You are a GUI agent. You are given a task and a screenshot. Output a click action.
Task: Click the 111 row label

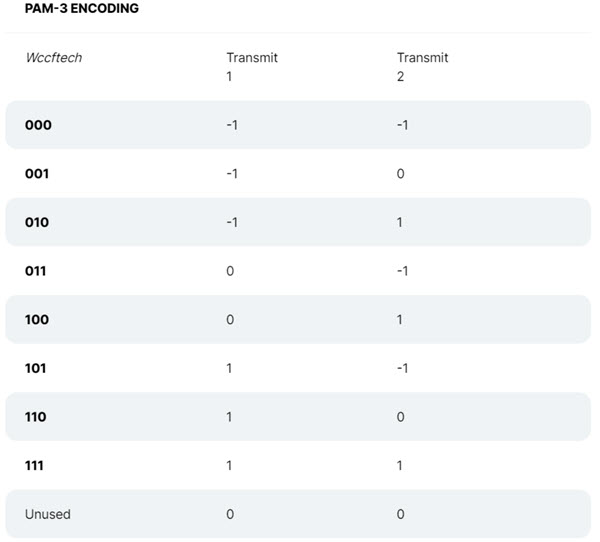tap(34, 465)
